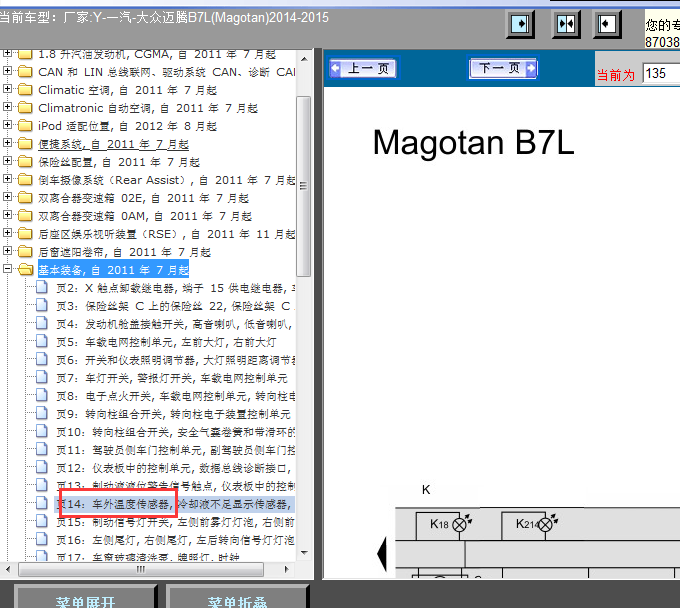Select the Climatic 空调 tree item

[127, 90]
